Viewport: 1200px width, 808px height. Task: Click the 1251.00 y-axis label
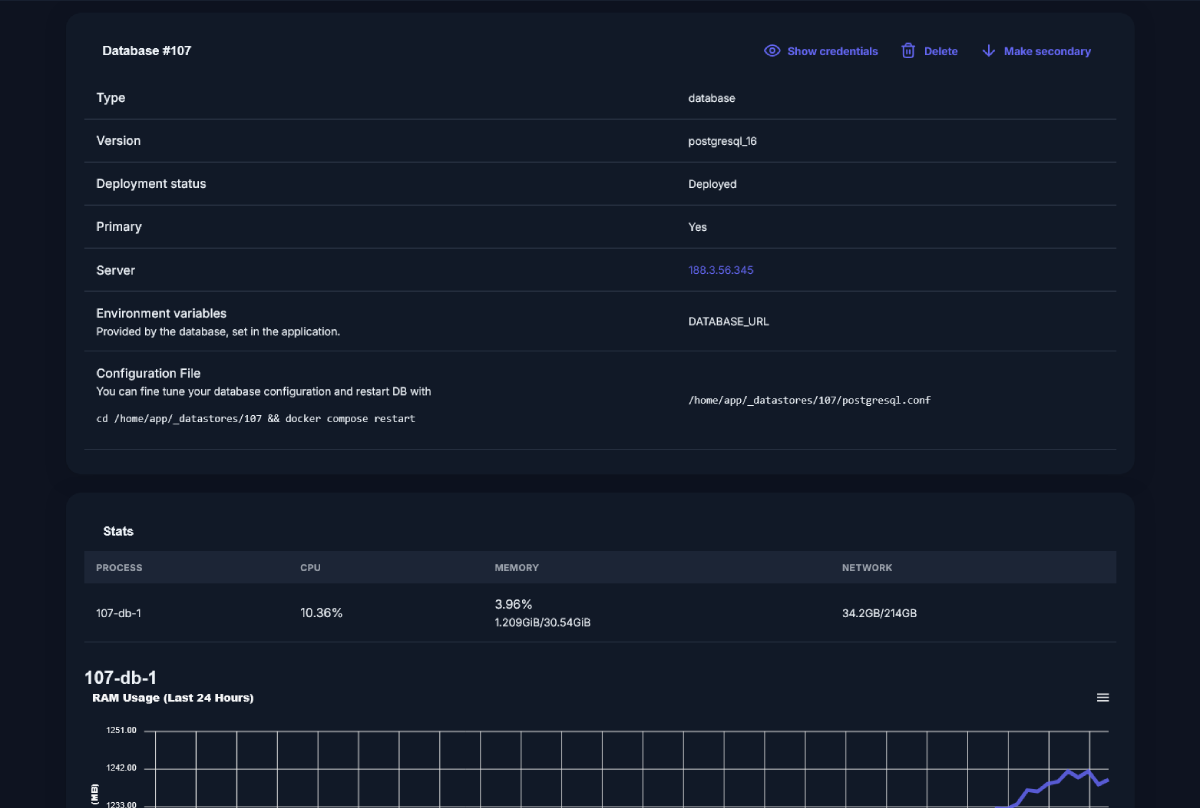tap(122, 731)
